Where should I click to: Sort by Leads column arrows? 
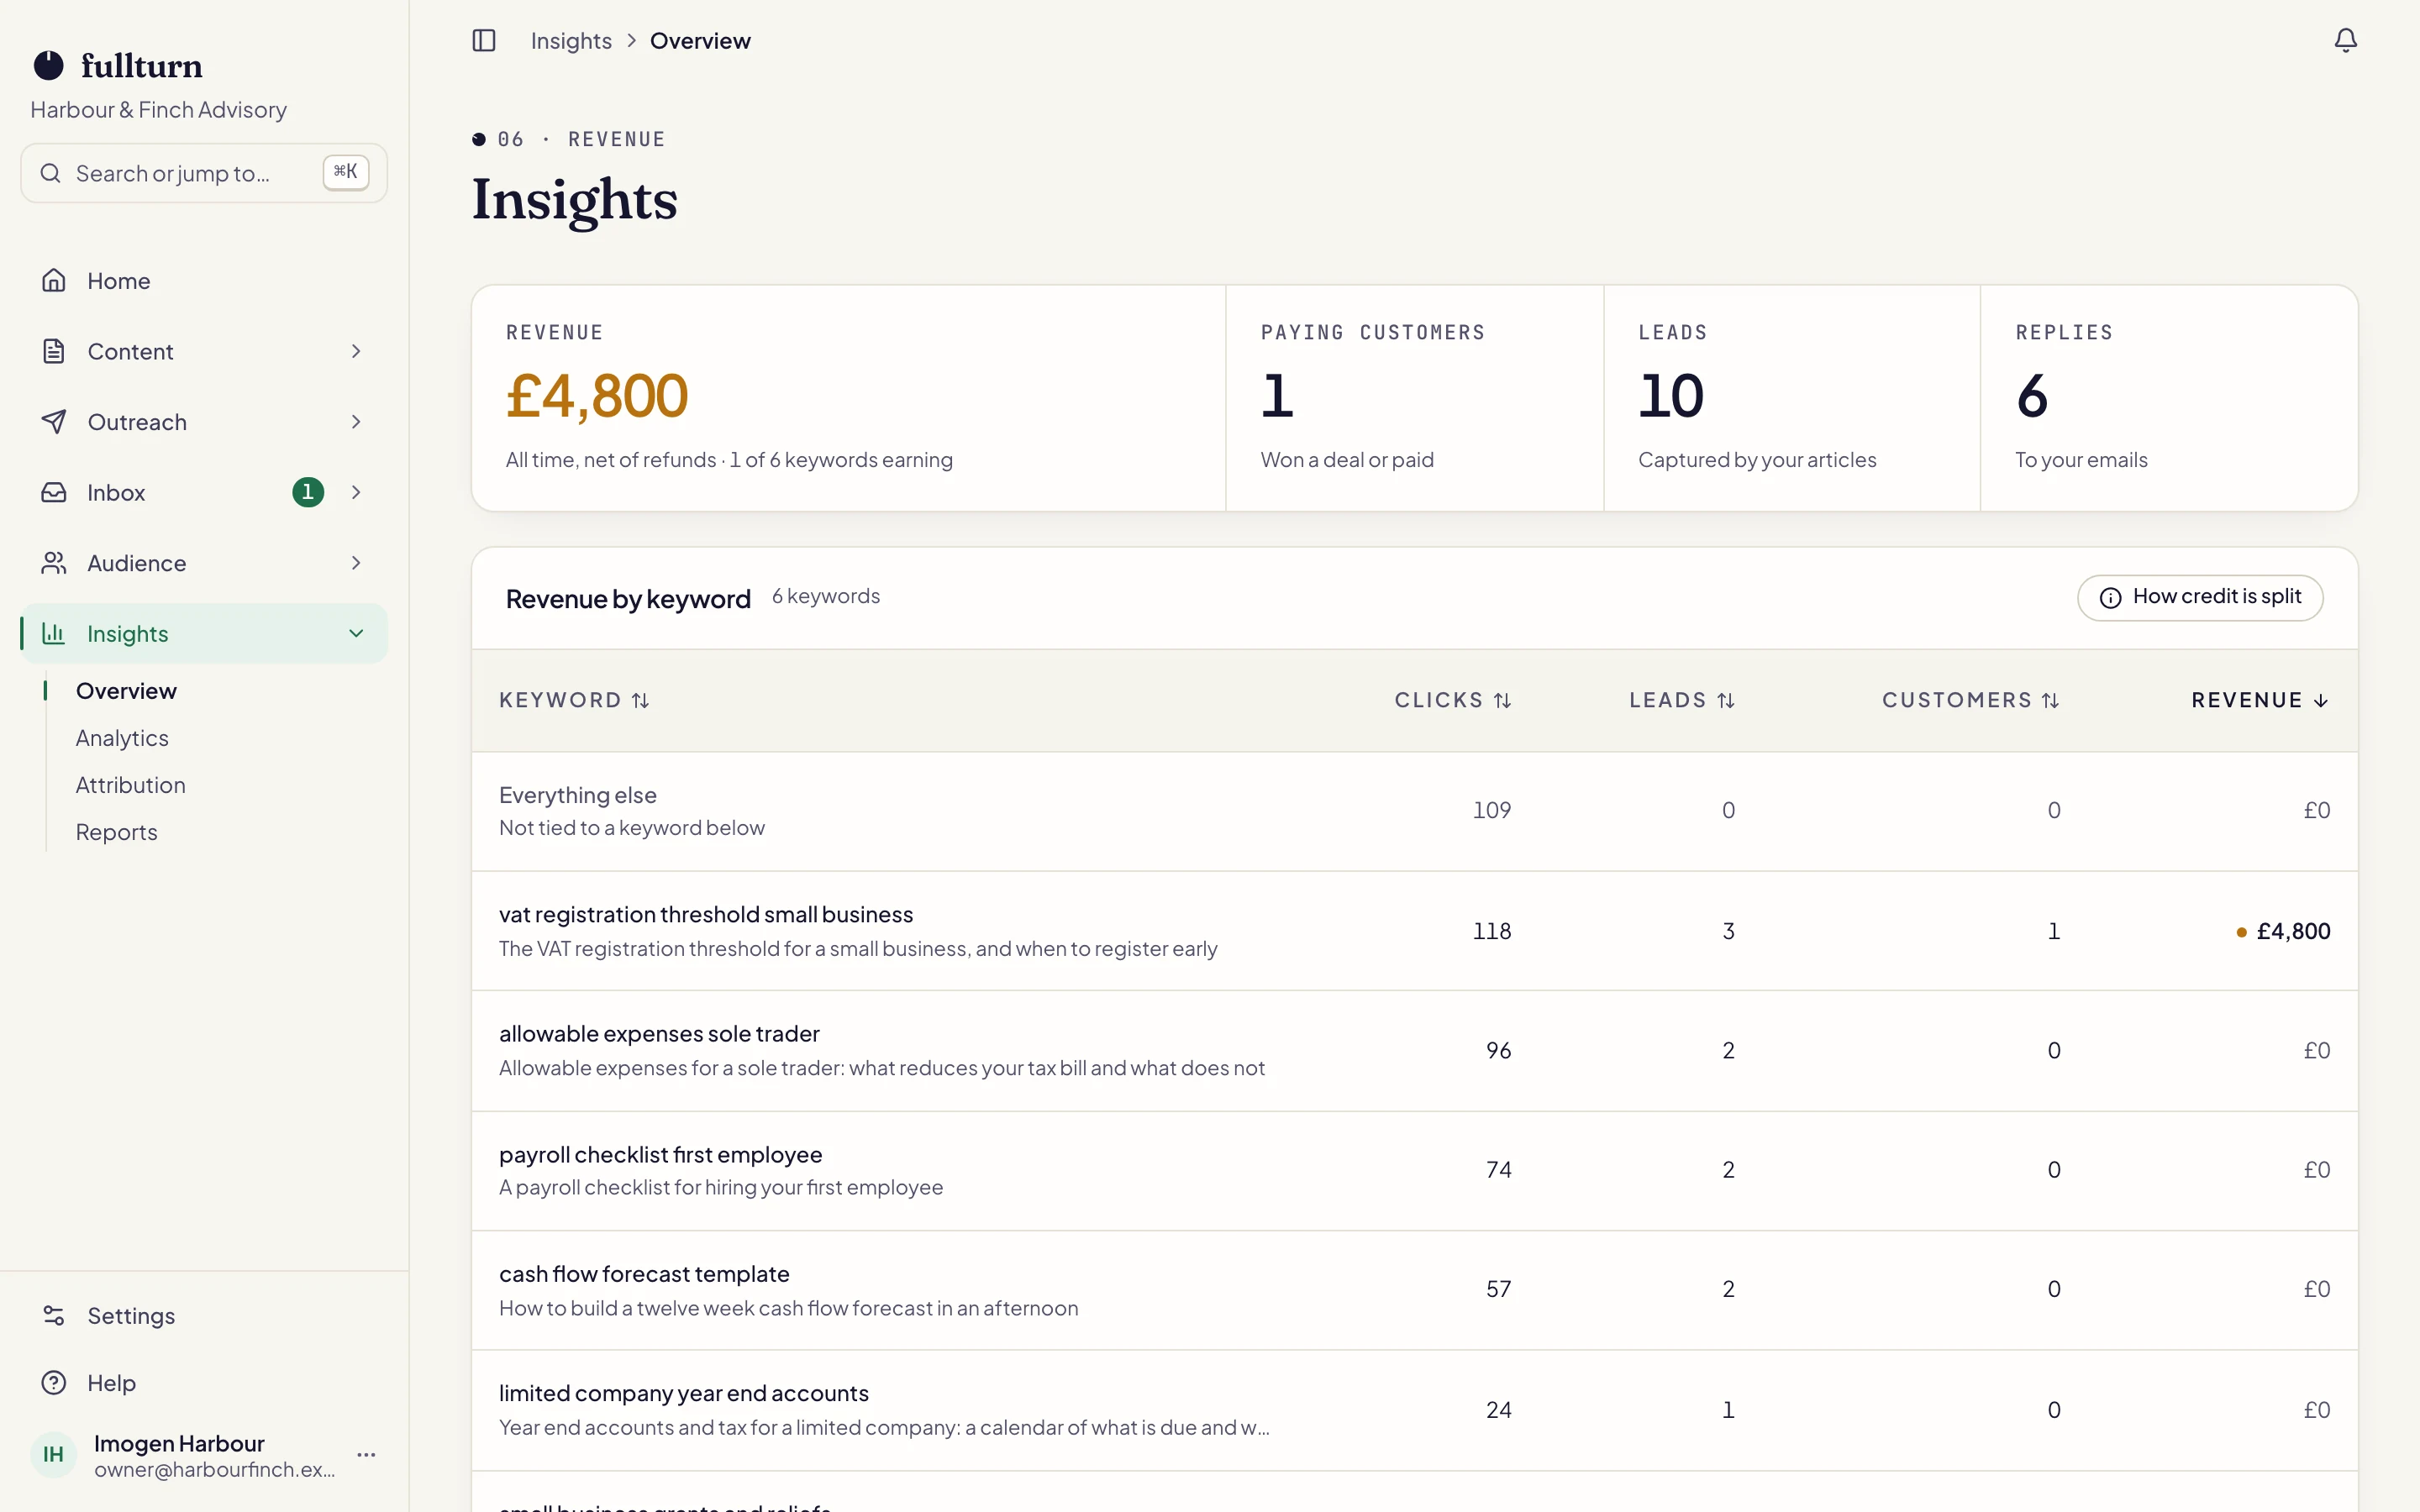click(1726, 701)
